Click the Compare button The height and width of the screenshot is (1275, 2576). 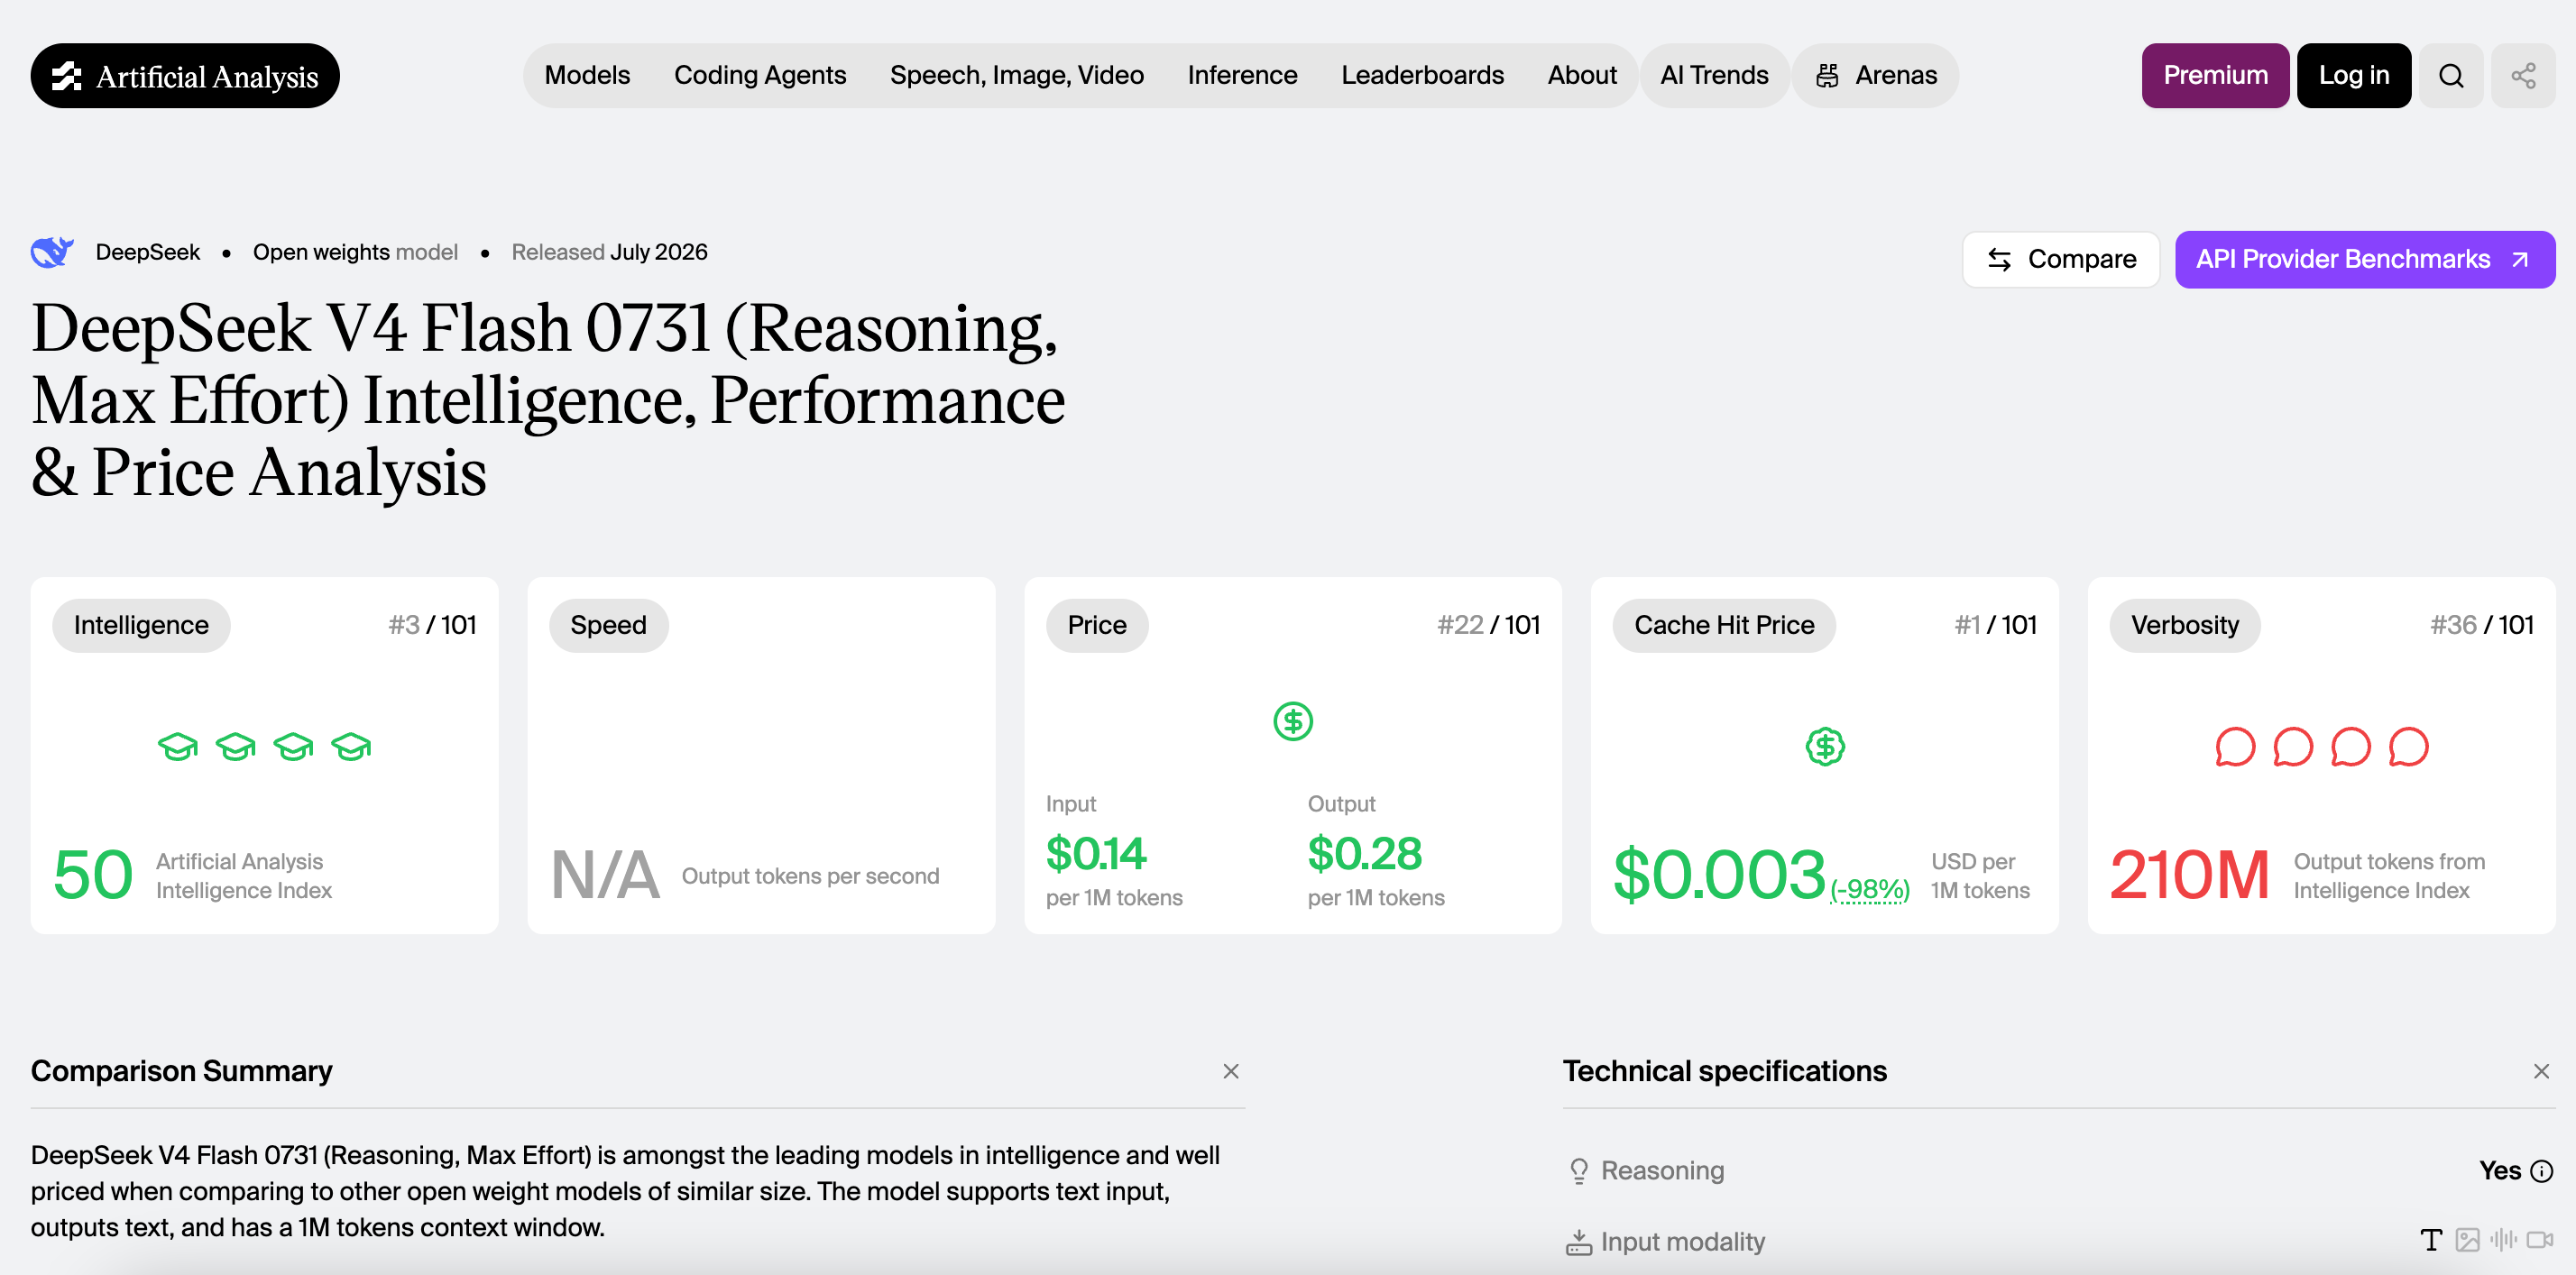2061,260
